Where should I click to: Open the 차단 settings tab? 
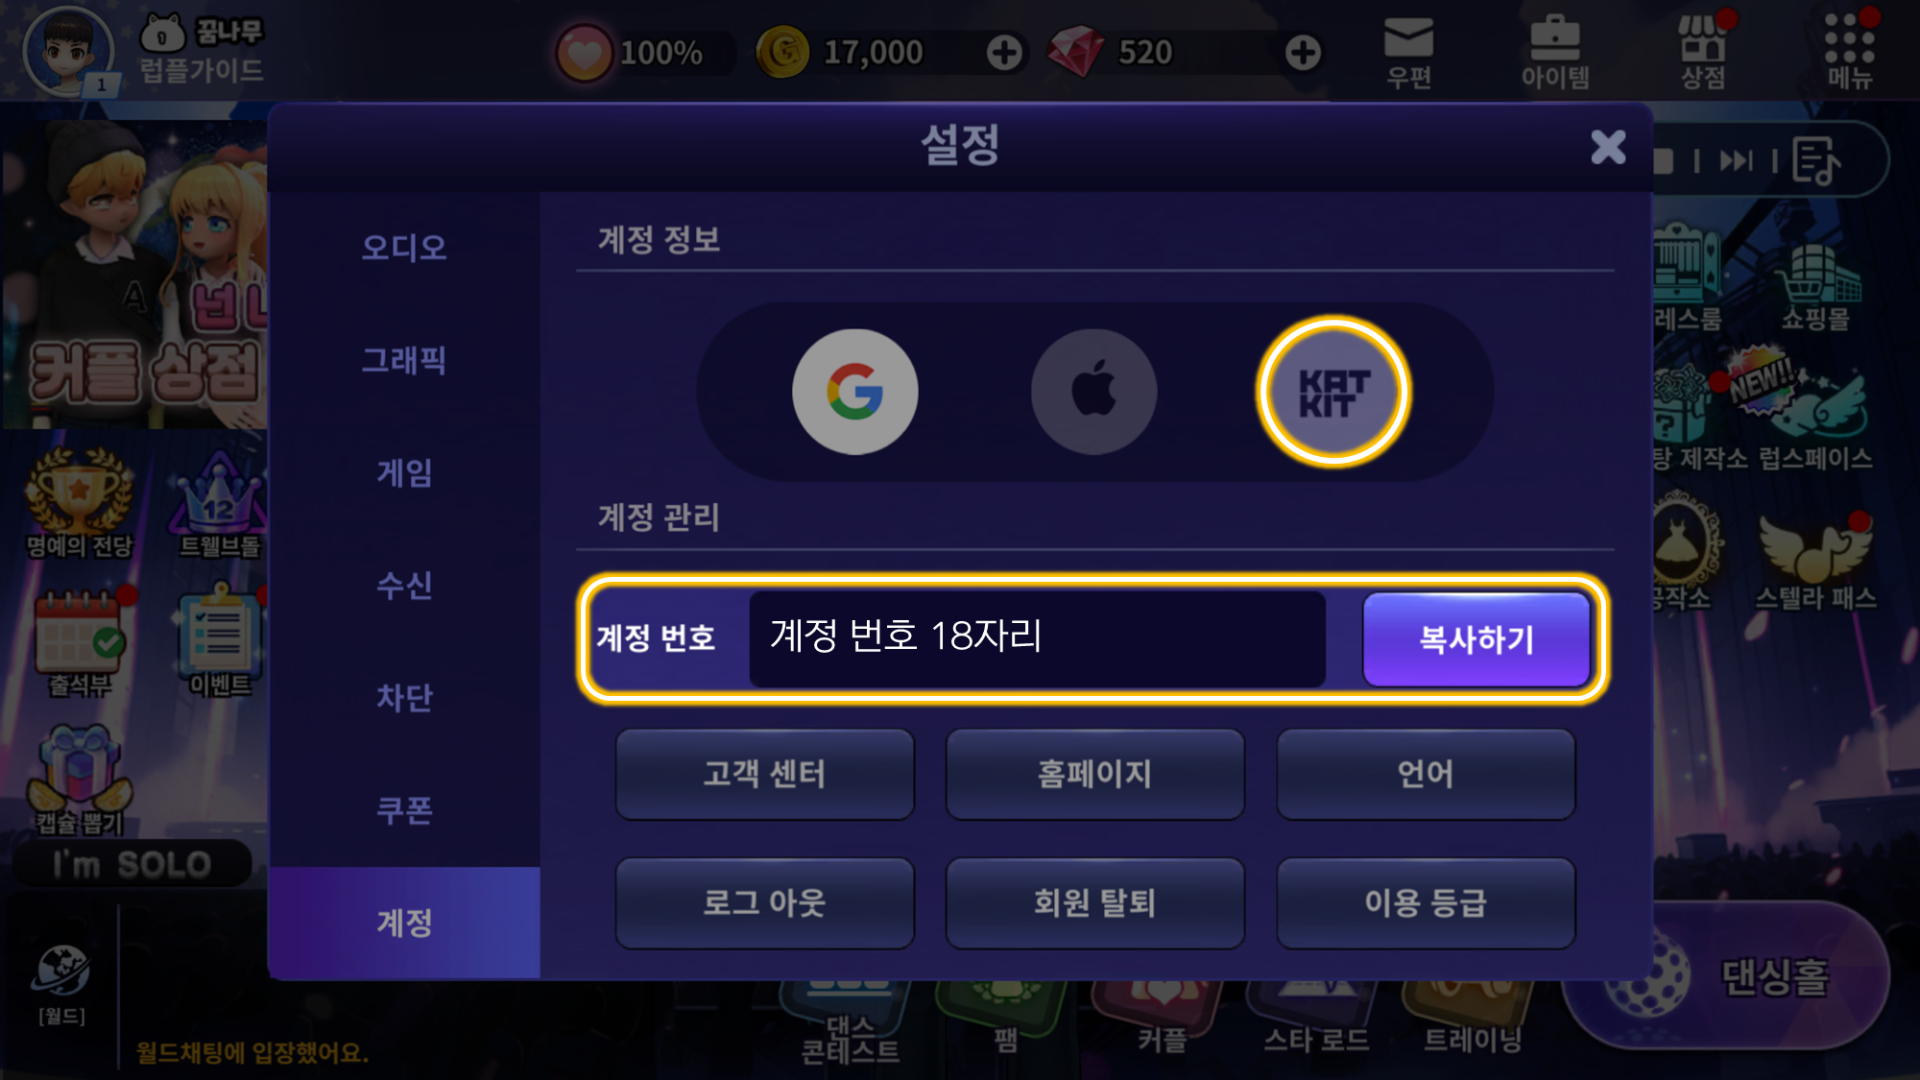click(x=404, y=697)
